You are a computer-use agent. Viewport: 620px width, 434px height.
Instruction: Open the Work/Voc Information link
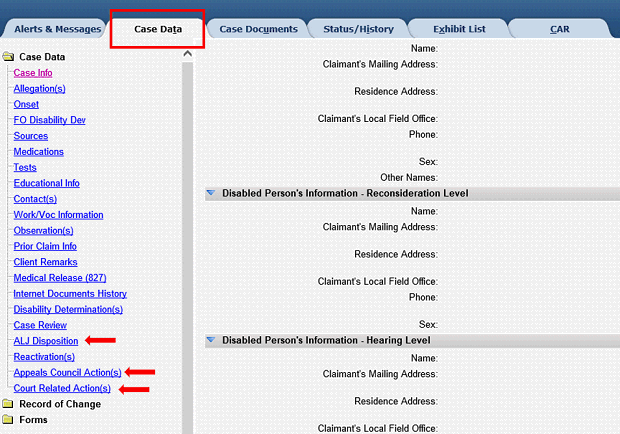click(x=58, y=215)
